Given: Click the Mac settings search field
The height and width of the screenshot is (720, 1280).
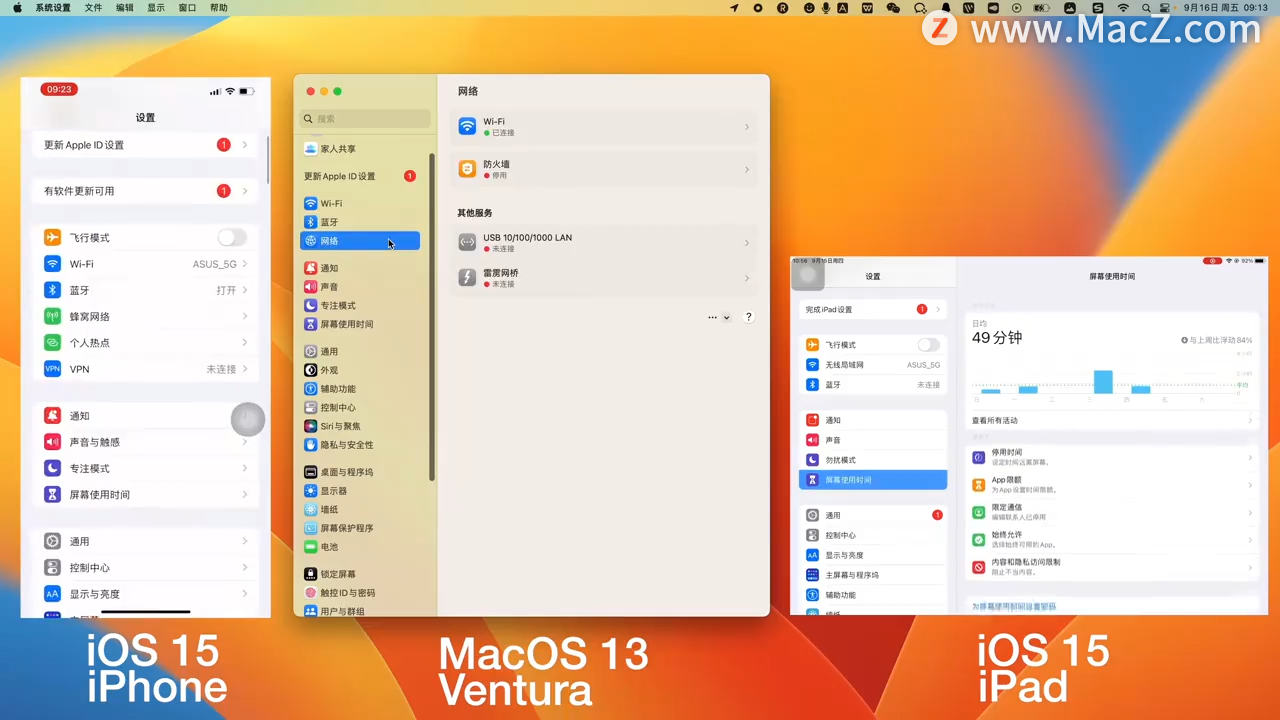Looking at the screenshot, I should pos(366,118).
